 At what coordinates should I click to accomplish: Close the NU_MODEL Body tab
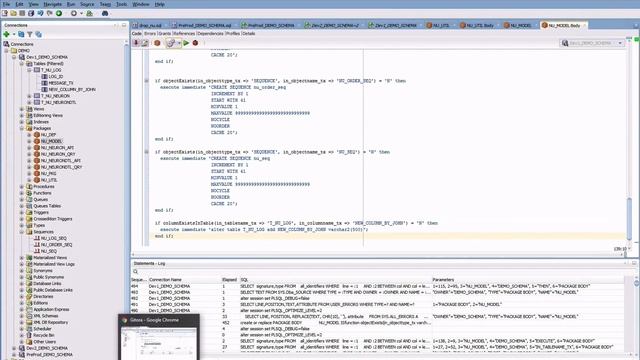(584, 25)
